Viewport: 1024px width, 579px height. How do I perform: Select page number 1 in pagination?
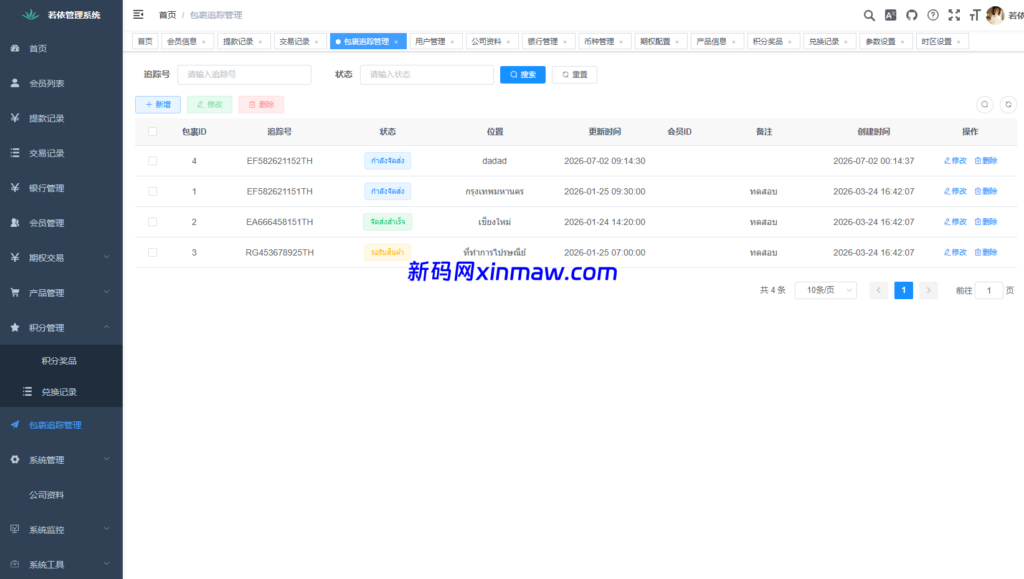903,290
